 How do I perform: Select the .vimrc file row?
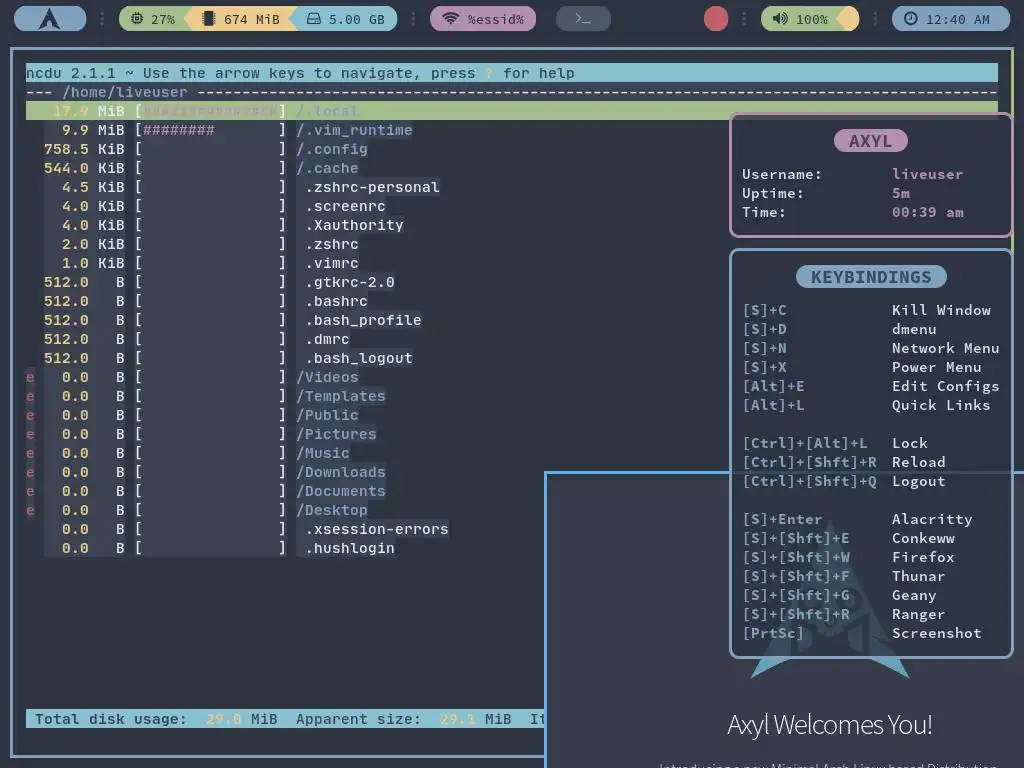(201, 263)
